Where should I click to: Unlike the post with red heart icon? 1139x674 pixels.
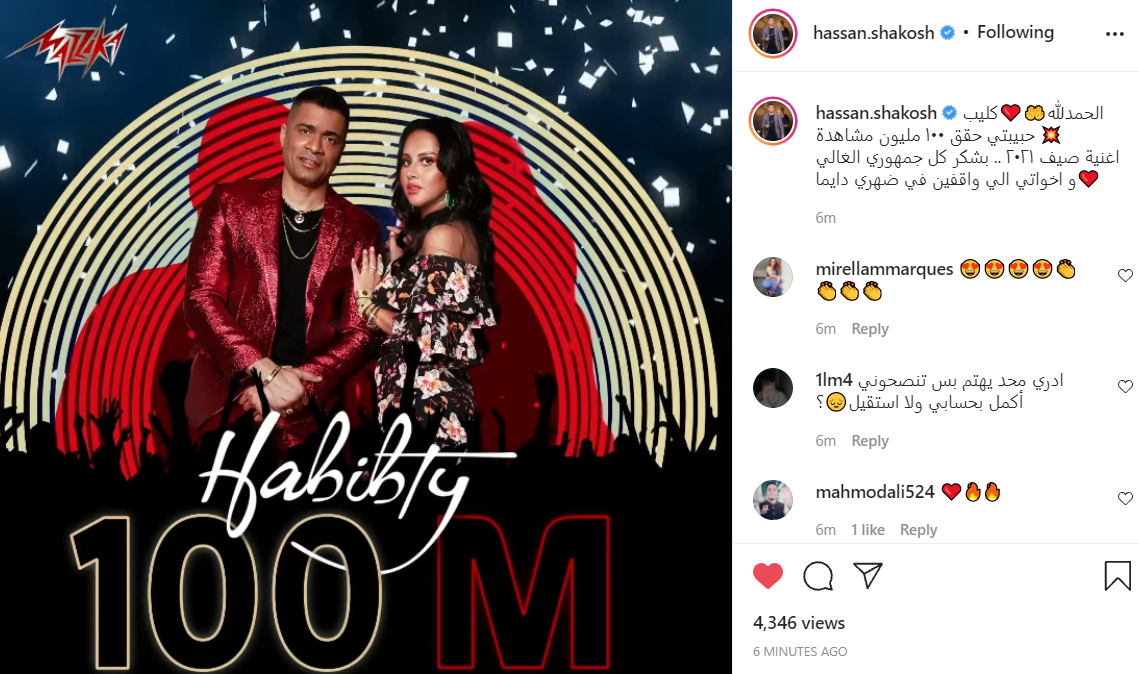click(x=768, y=576)
